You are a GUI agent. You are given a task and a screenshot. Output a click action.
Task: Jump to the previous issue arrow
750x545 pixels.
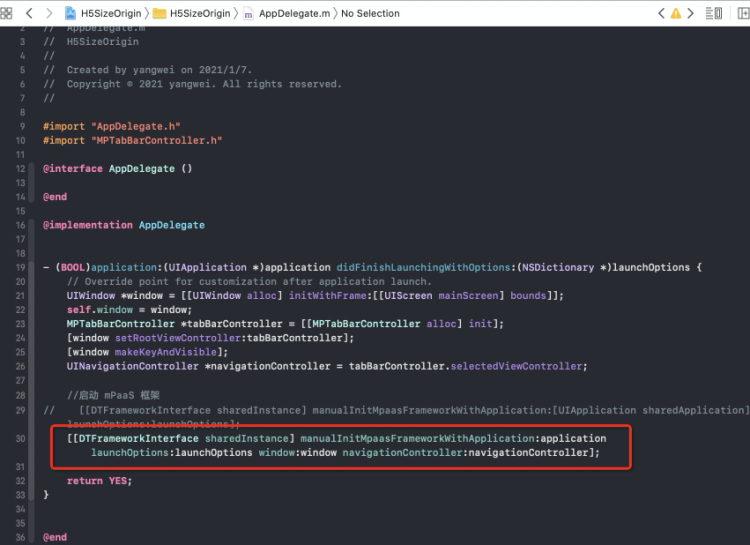[x=661, y=13]
